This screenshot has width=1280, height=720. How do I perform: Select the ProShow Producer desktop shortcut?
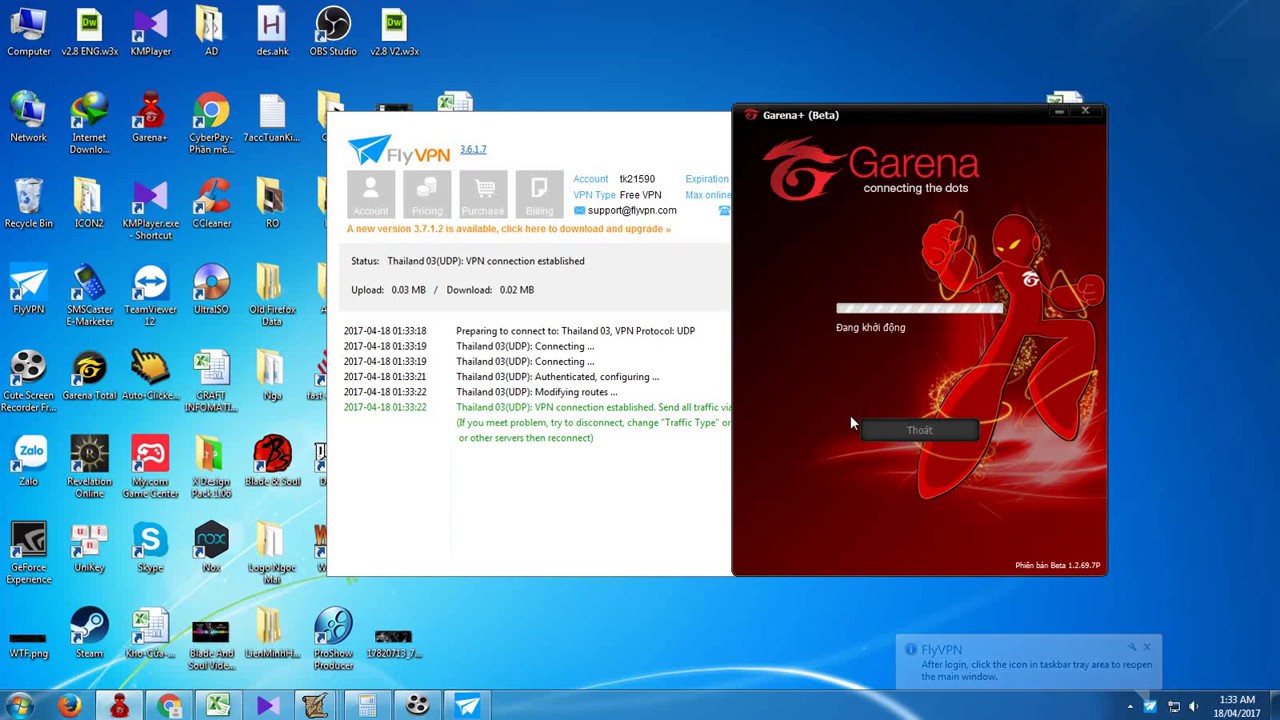[x=333, y=640]
